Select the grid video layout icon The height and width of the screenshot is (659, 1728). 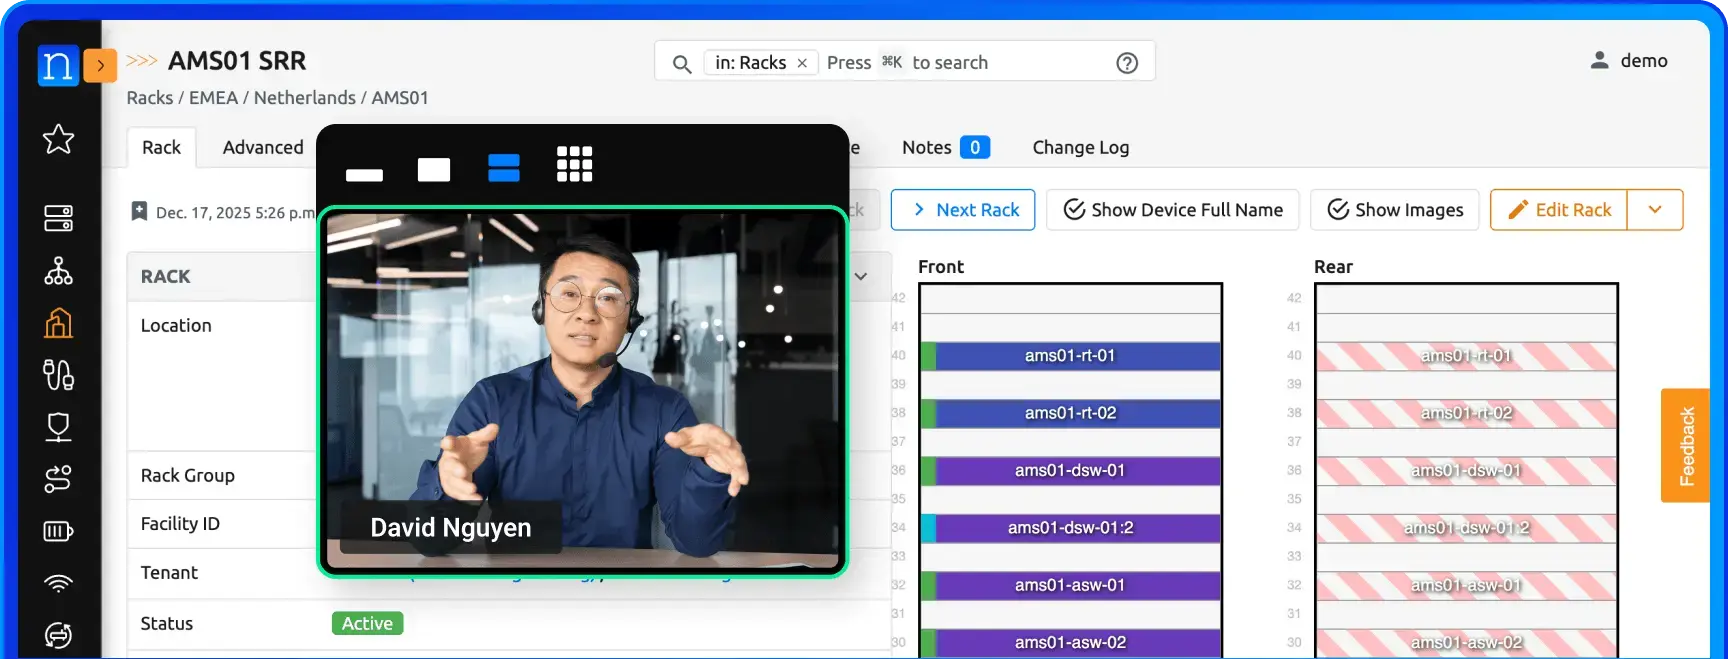(x=575, y=164)
